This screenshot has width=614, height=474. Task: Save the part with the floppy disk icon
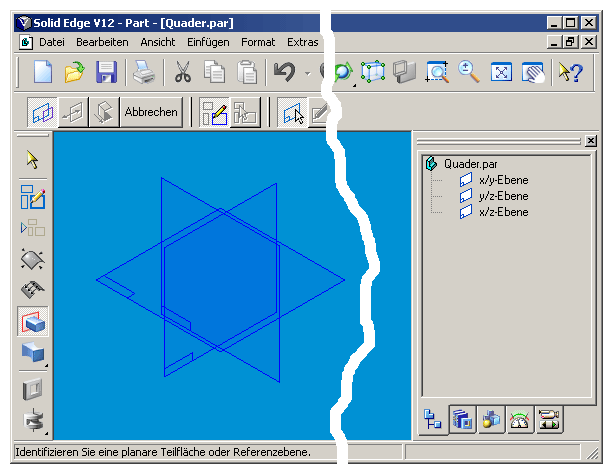tap(106, 72)
